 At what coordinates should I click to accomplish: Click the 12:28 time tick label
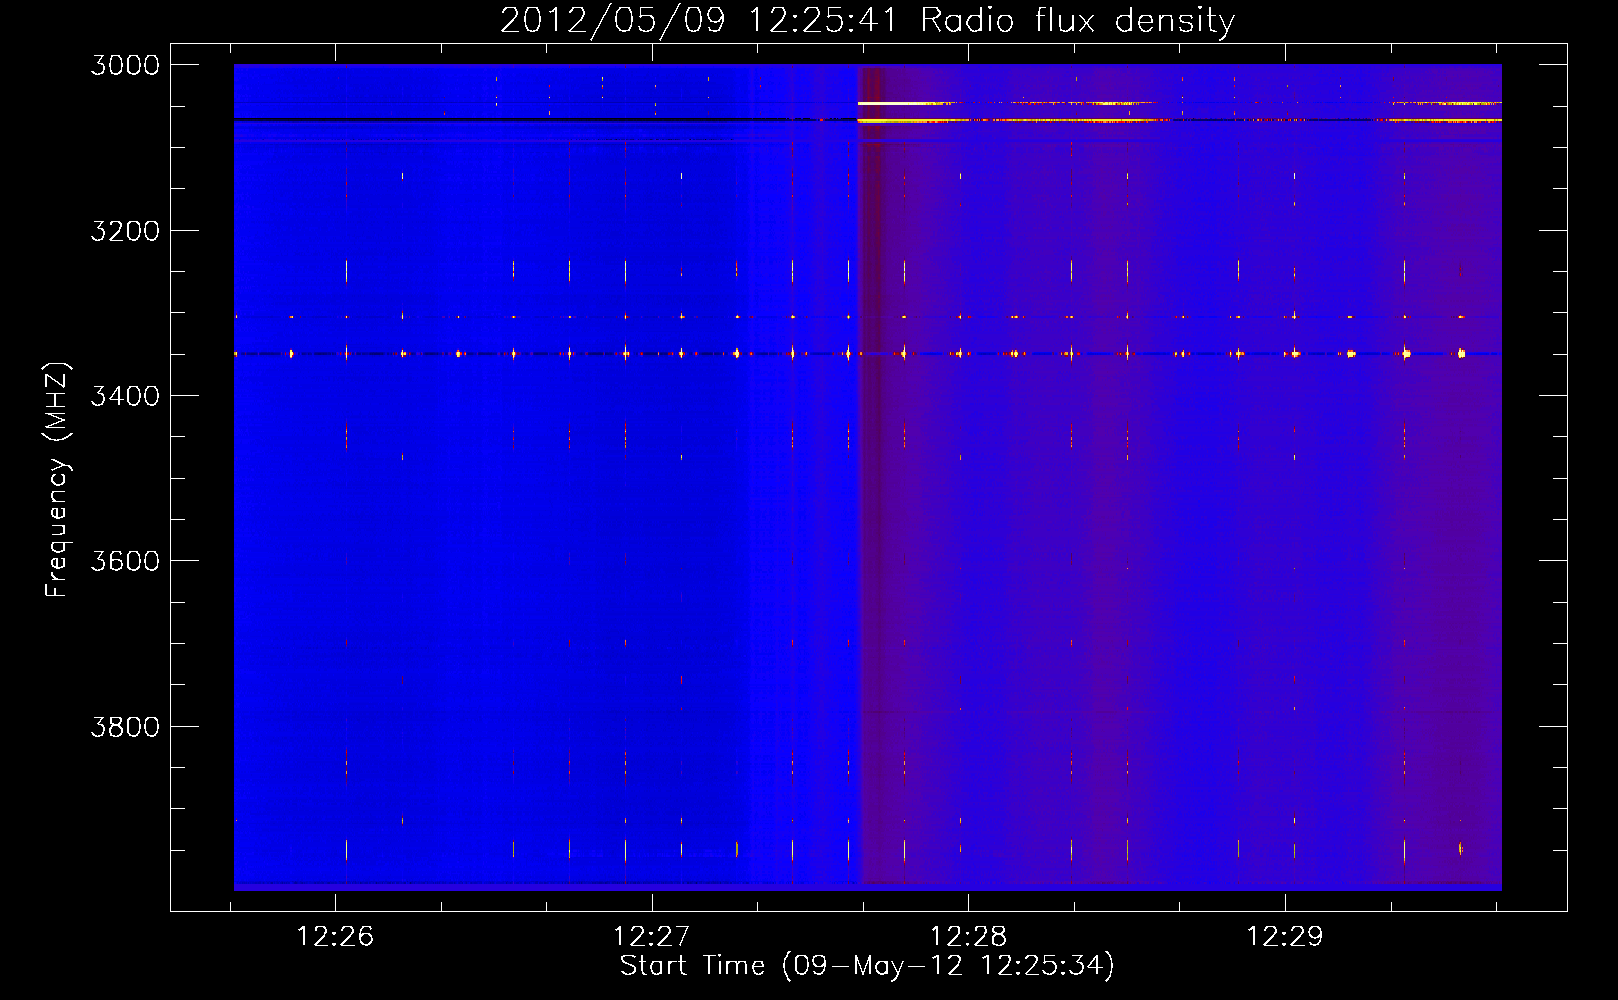tap(968, 936)
